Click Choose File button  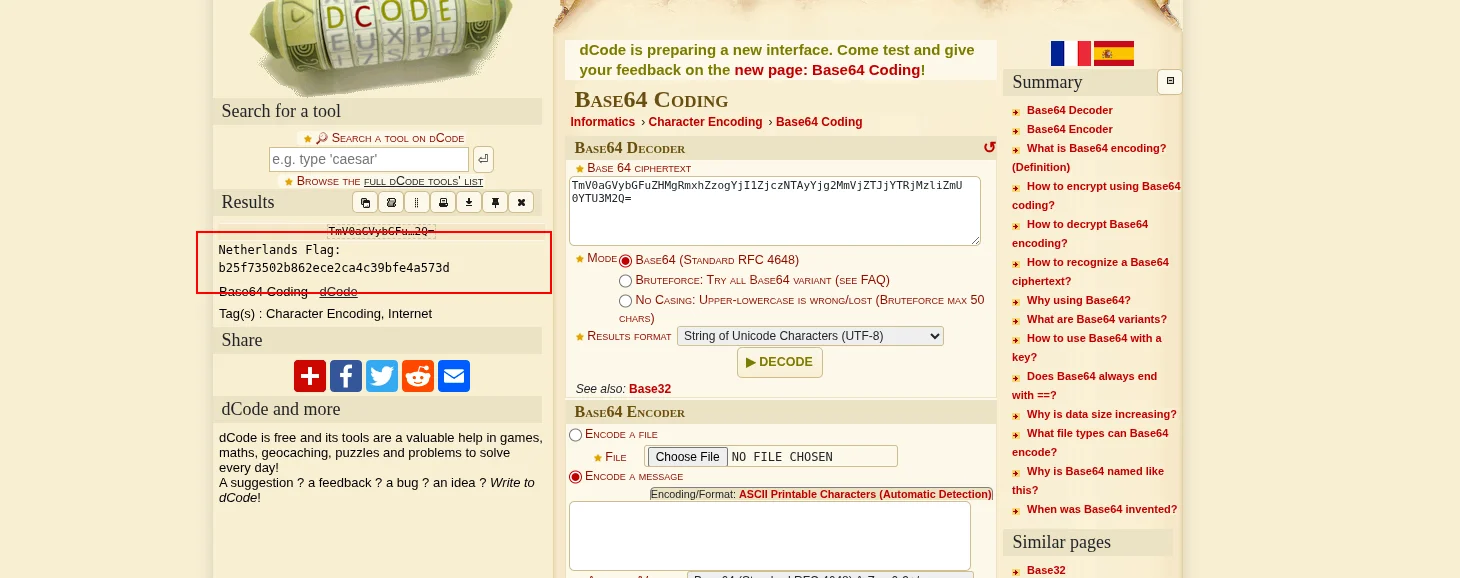[x=687, y=457]
